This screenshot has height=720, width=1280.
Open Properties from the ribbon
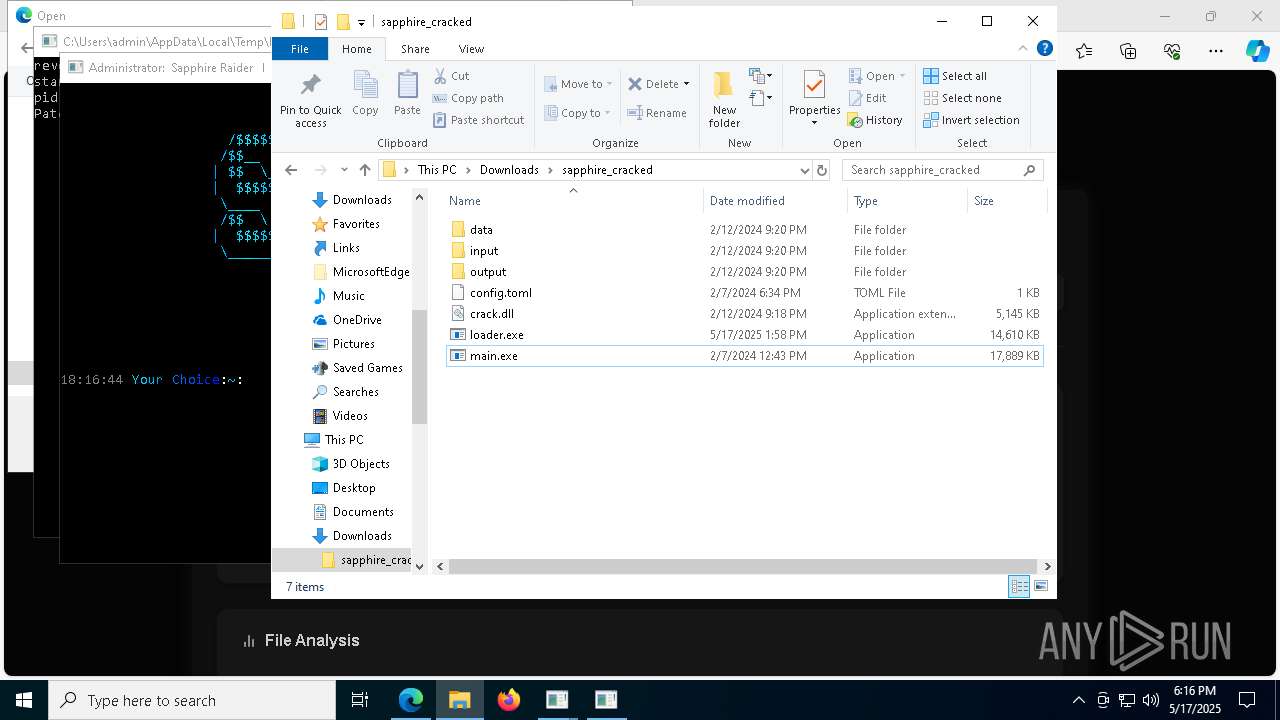(814, 99)
